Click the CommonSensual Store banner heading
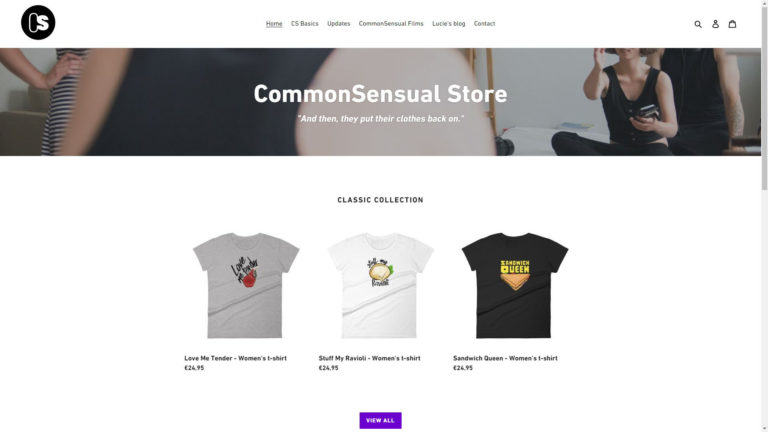Screen dimensions: 768x432 tap(380, 94)
